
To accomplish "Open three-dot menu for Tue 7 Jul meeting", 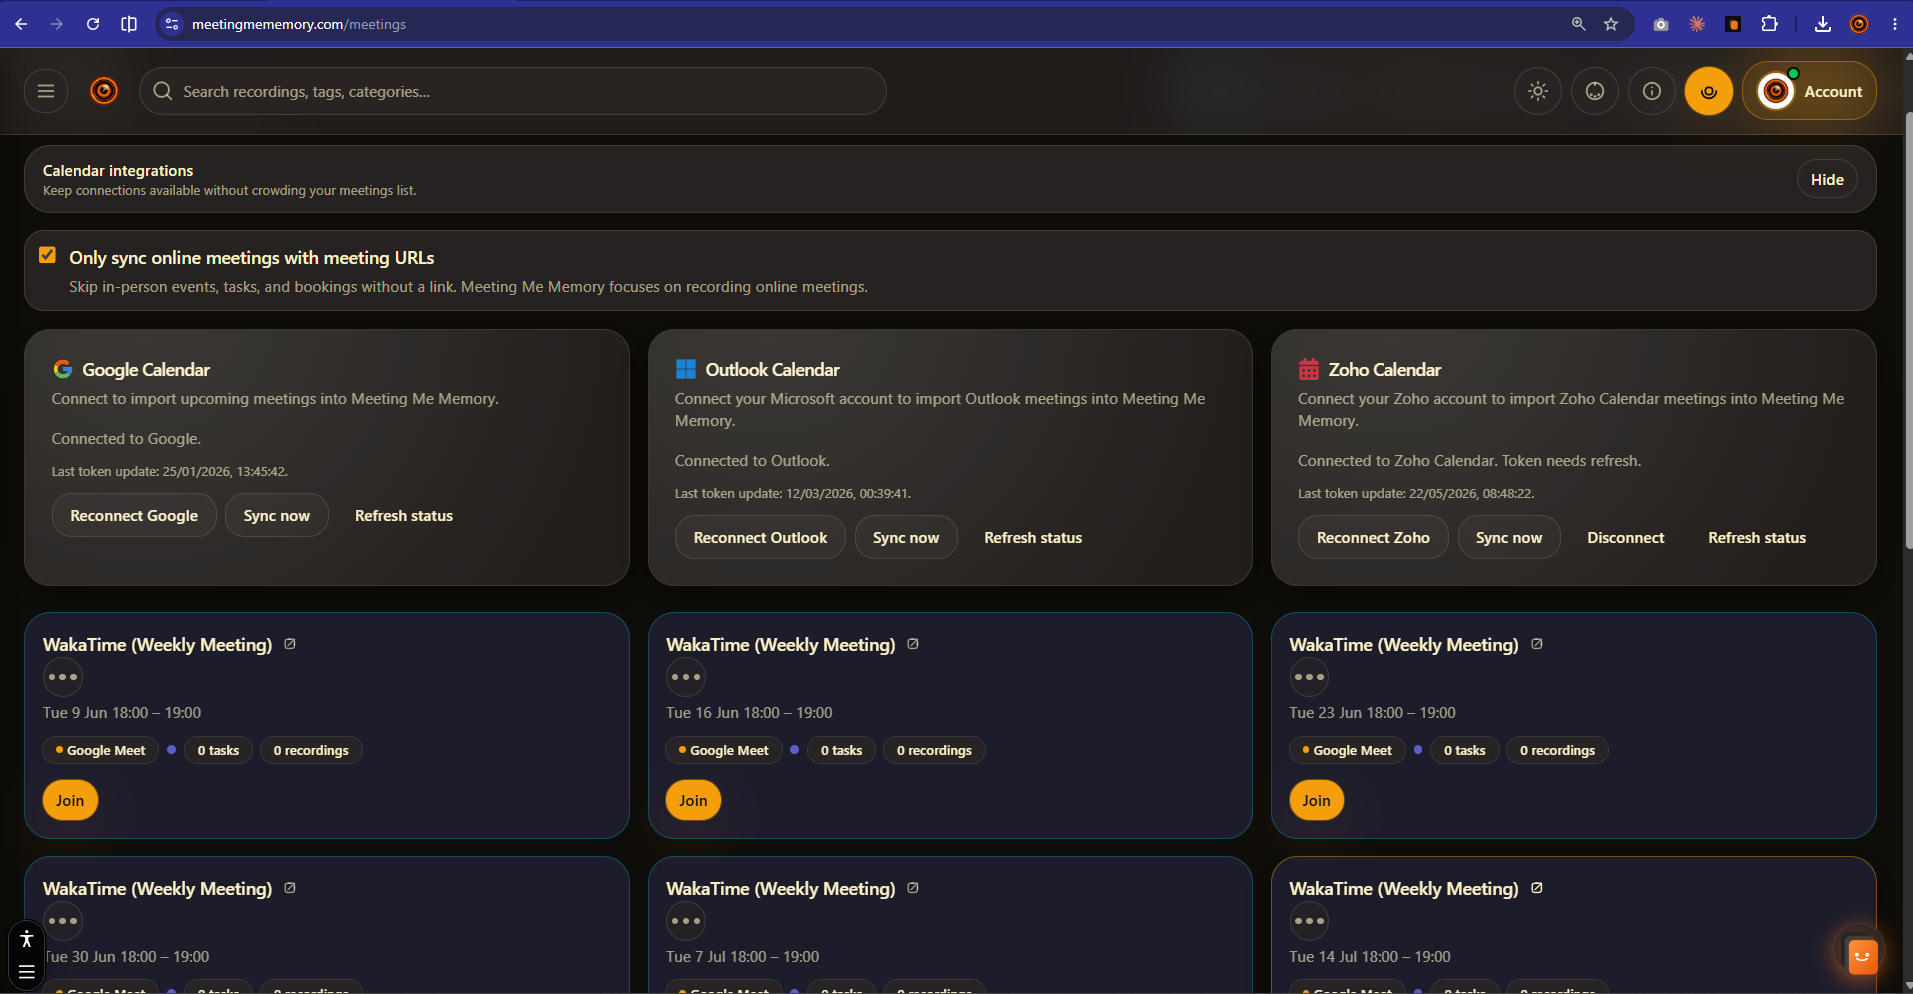I will tap(686, 921).
